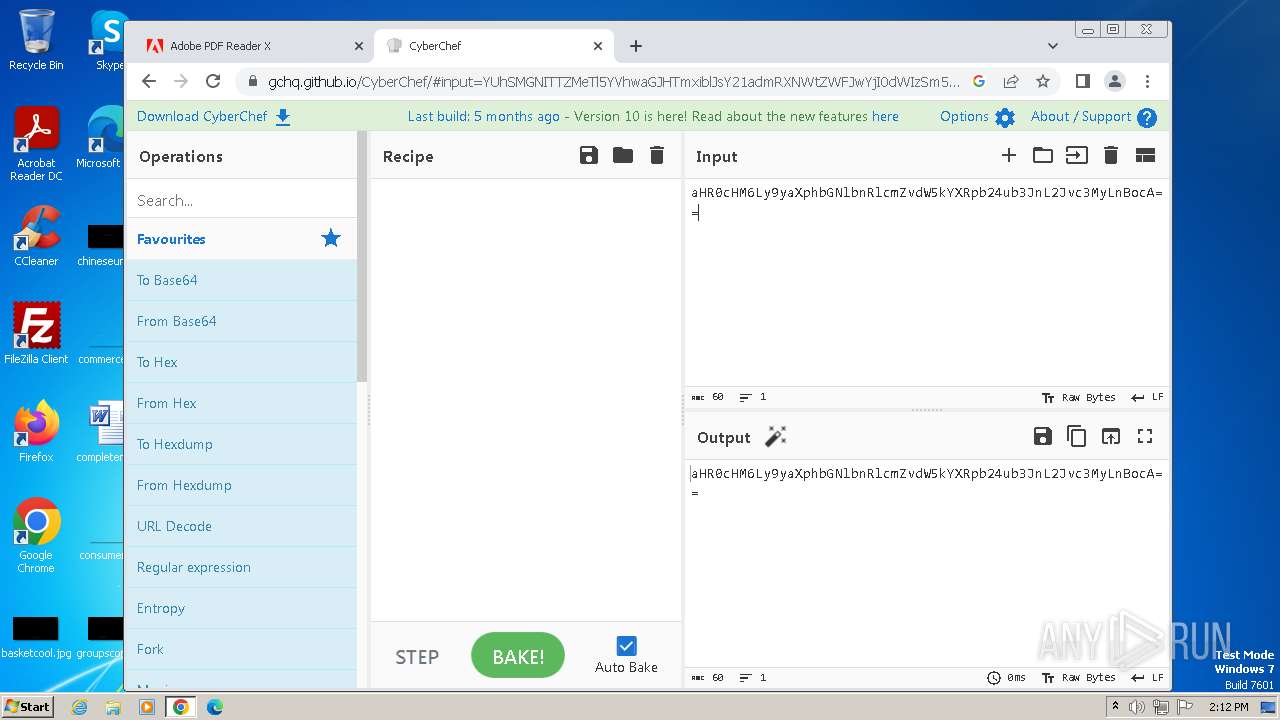Clear the input with the trash icon

click(1111, 155)
